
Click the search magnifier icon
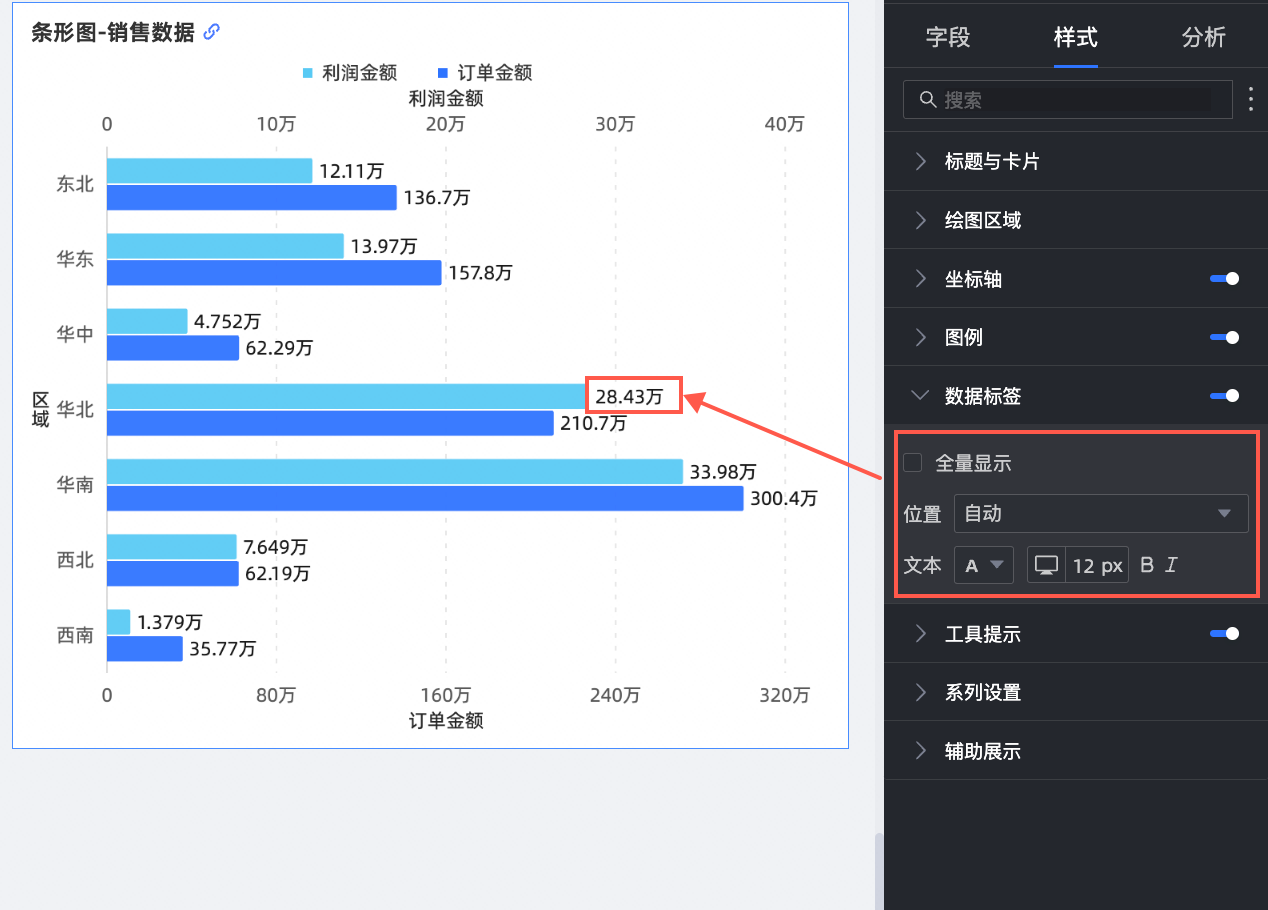click(x=927, y=100)
